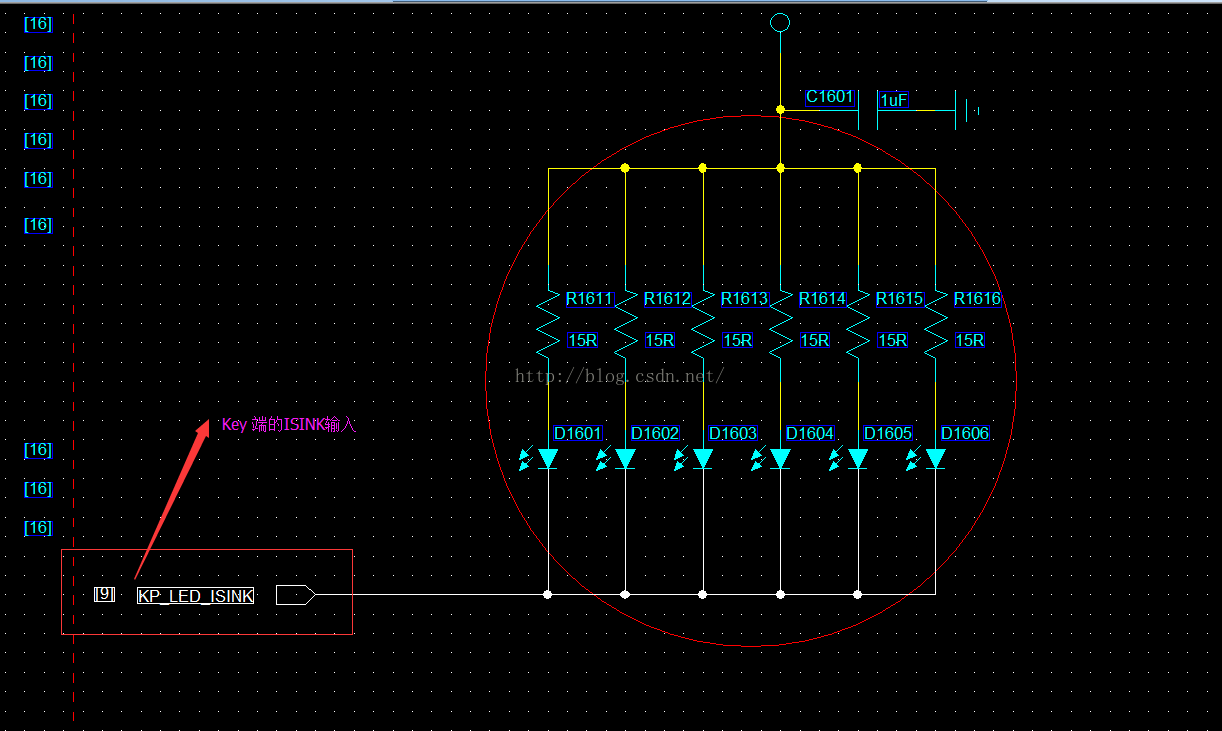Select the power pin circle at top
The width and height of the screenshot is (1222, 731).
click(780, 22)
